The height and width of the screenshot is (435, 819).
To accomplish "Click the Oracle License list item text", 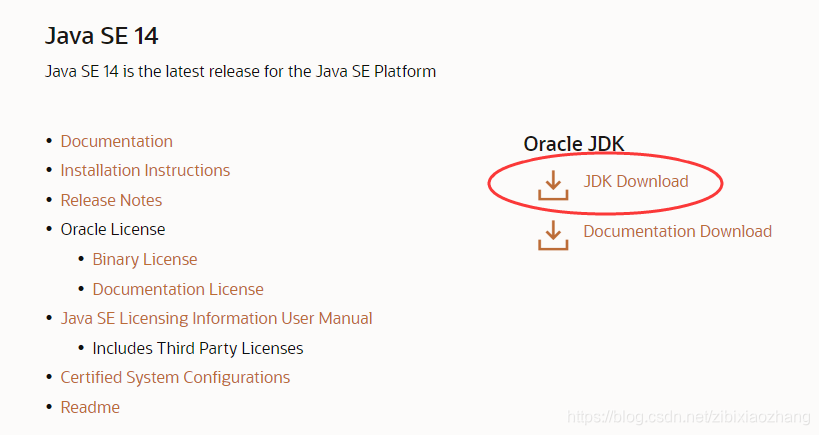I will click(x=113, y=230).
